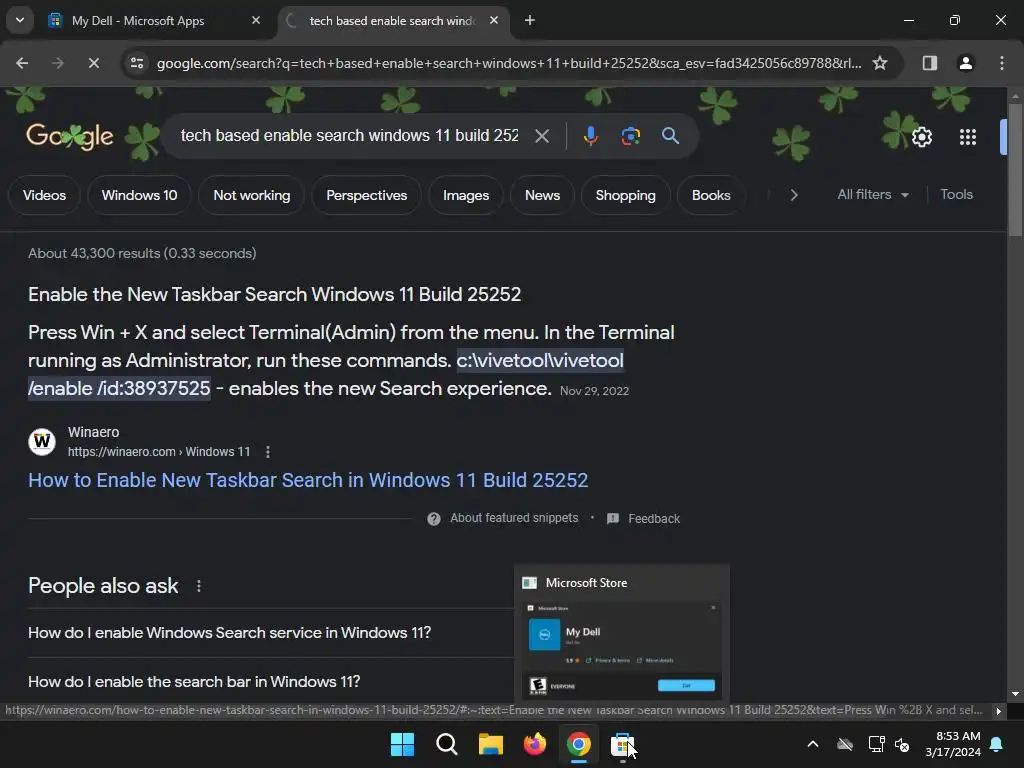Open search Tools
1024x768 pixels.
[x=956, y=195]
